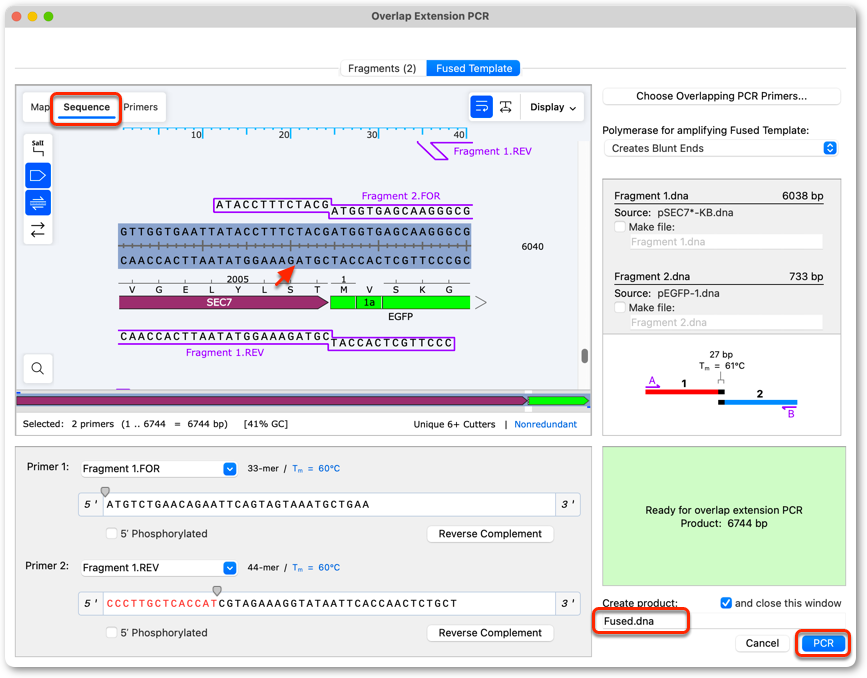867x678 pixels.
Task: Click Choose Overlapping PCR Primers button
Action: 721,96
